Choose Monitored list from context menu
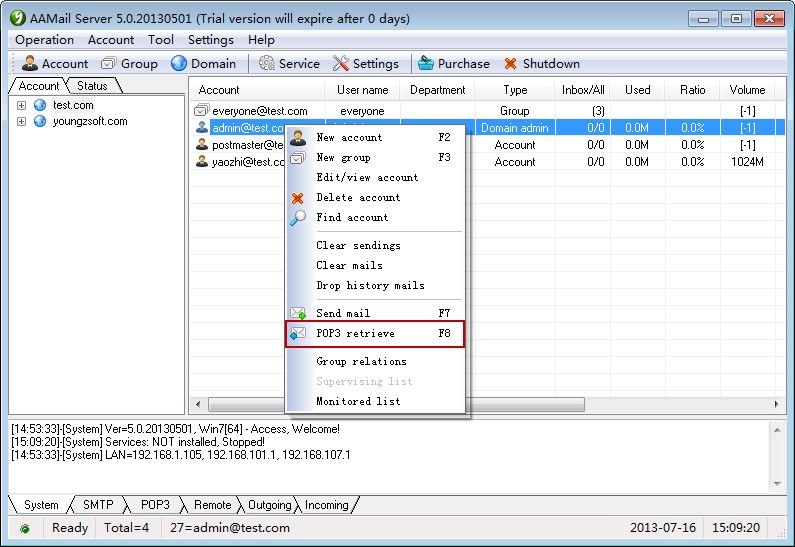The image size is (795, 547). point(375,402)
